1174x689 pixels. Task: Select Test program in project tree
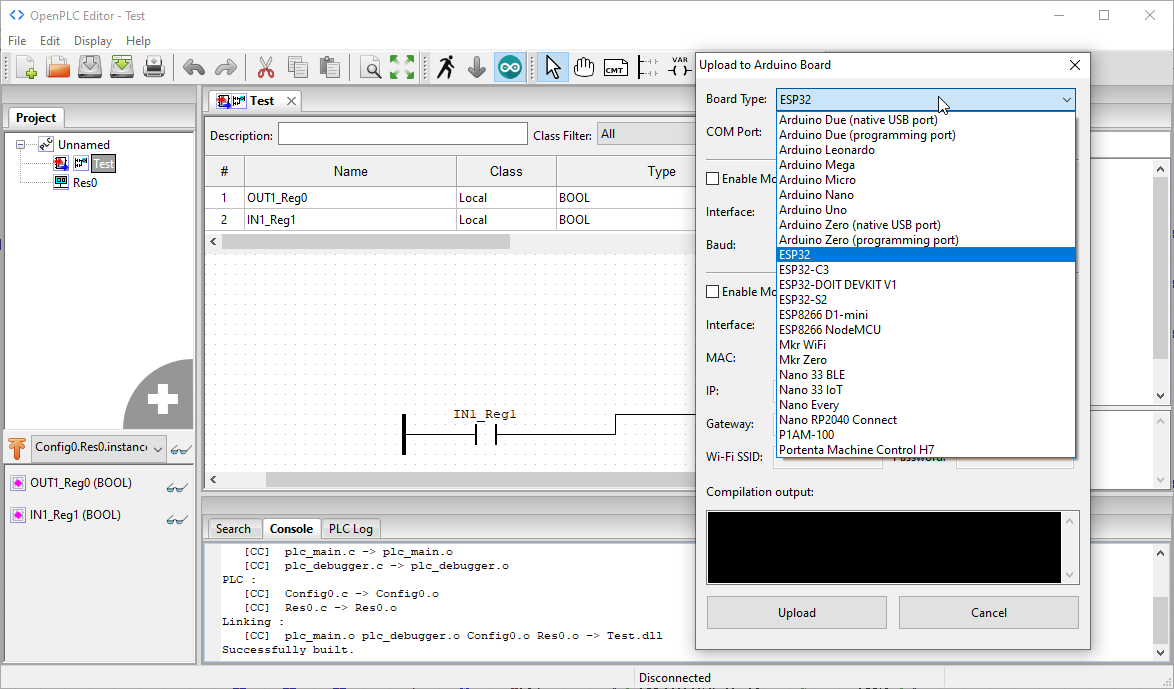point(103,164)
